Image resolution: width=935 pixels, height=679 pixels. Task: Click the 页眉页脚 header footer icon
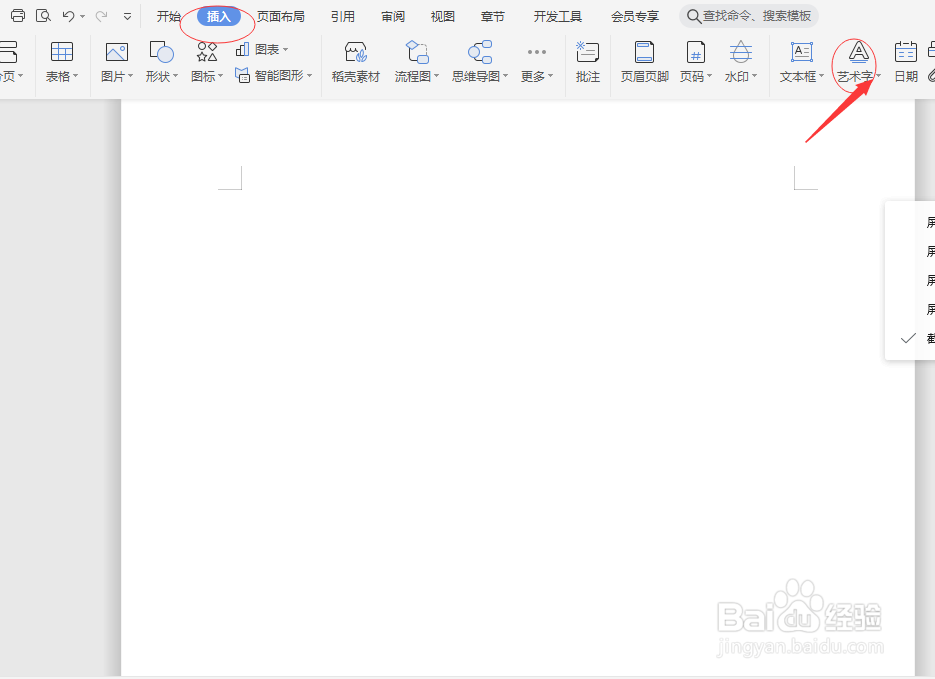tap(645, 52)
